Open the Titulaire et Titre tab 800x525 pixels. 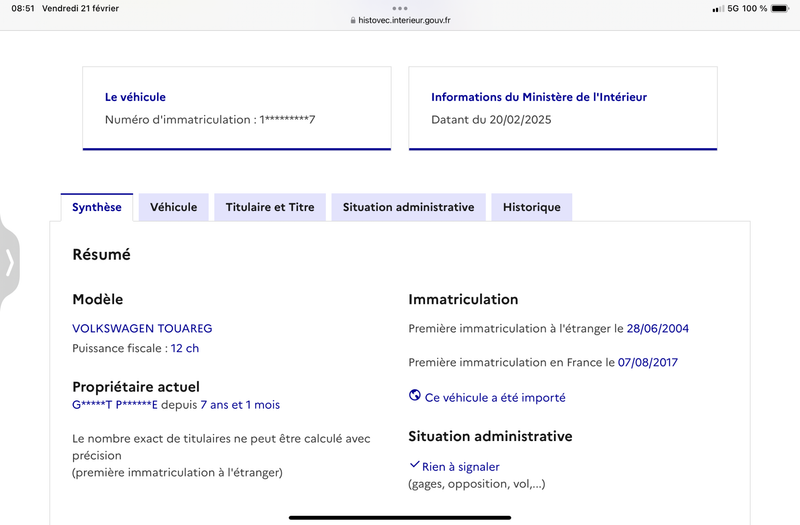pyautogui.click(x=270, y=207)
